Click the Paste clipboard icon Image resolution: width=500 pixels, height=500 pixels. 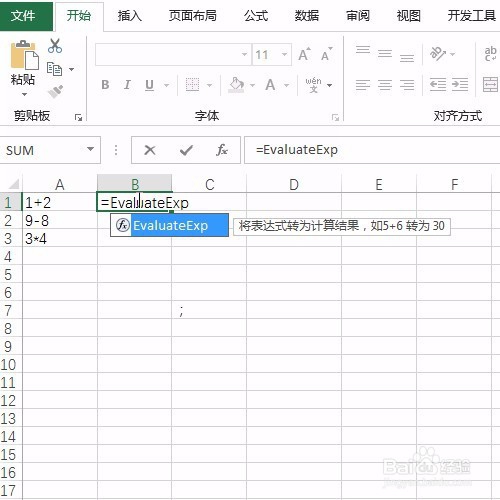pos(24,56)
